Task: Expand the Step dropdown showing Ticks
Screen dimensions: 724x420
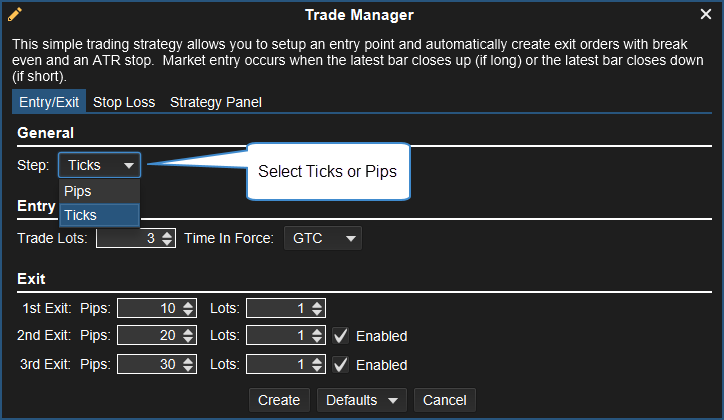Action: [99, 165]
